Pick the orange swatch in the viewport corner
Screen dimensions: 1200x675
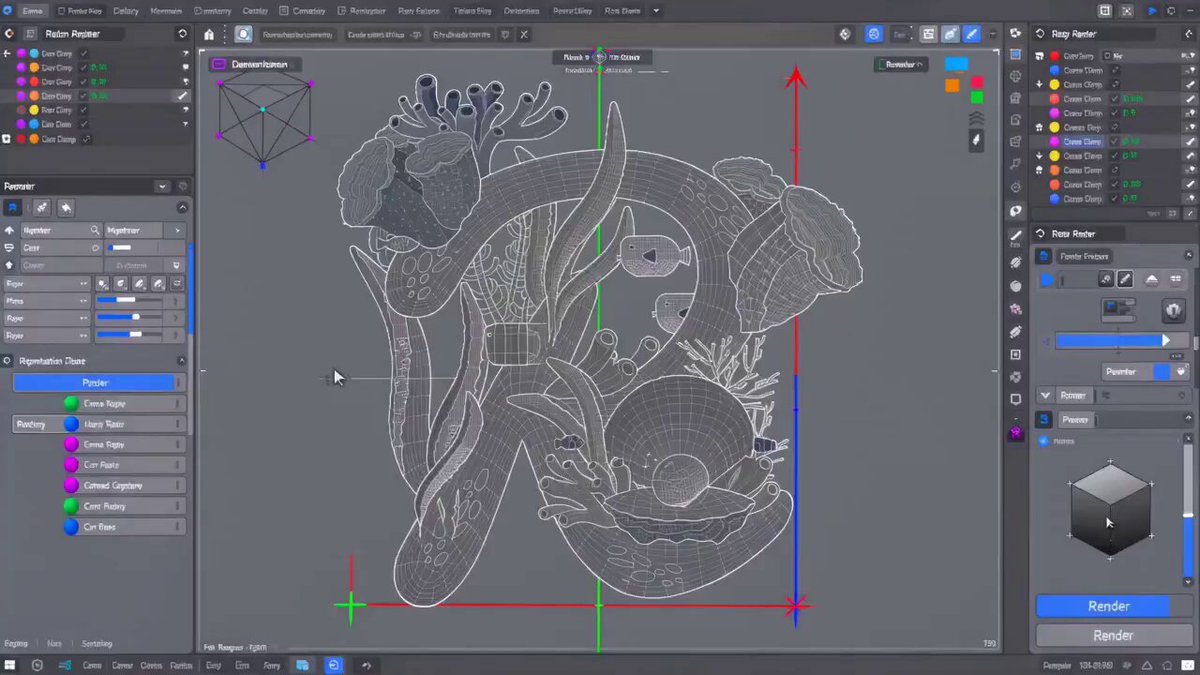point(952,86)
